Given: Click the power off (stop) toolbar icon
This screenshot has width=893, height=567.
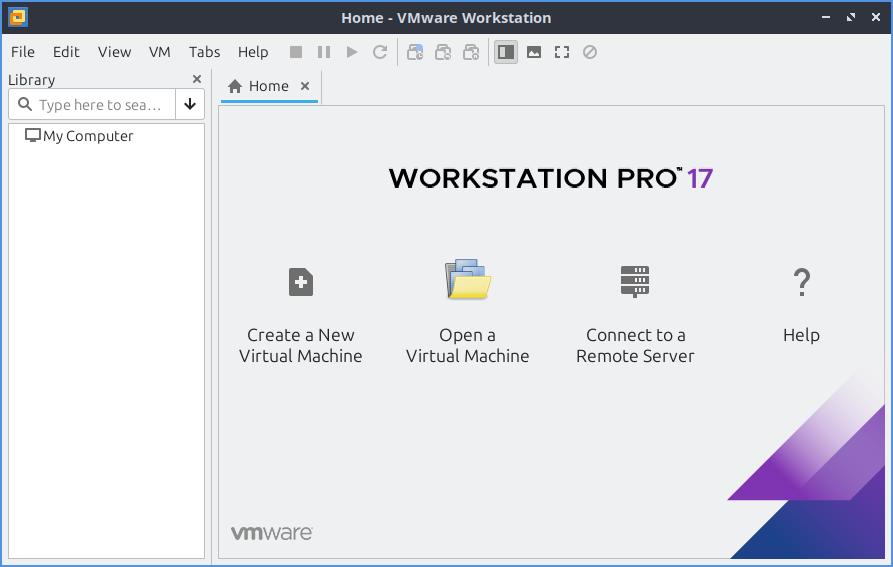Looking at the screenshot, I should (x=296, y=52).
